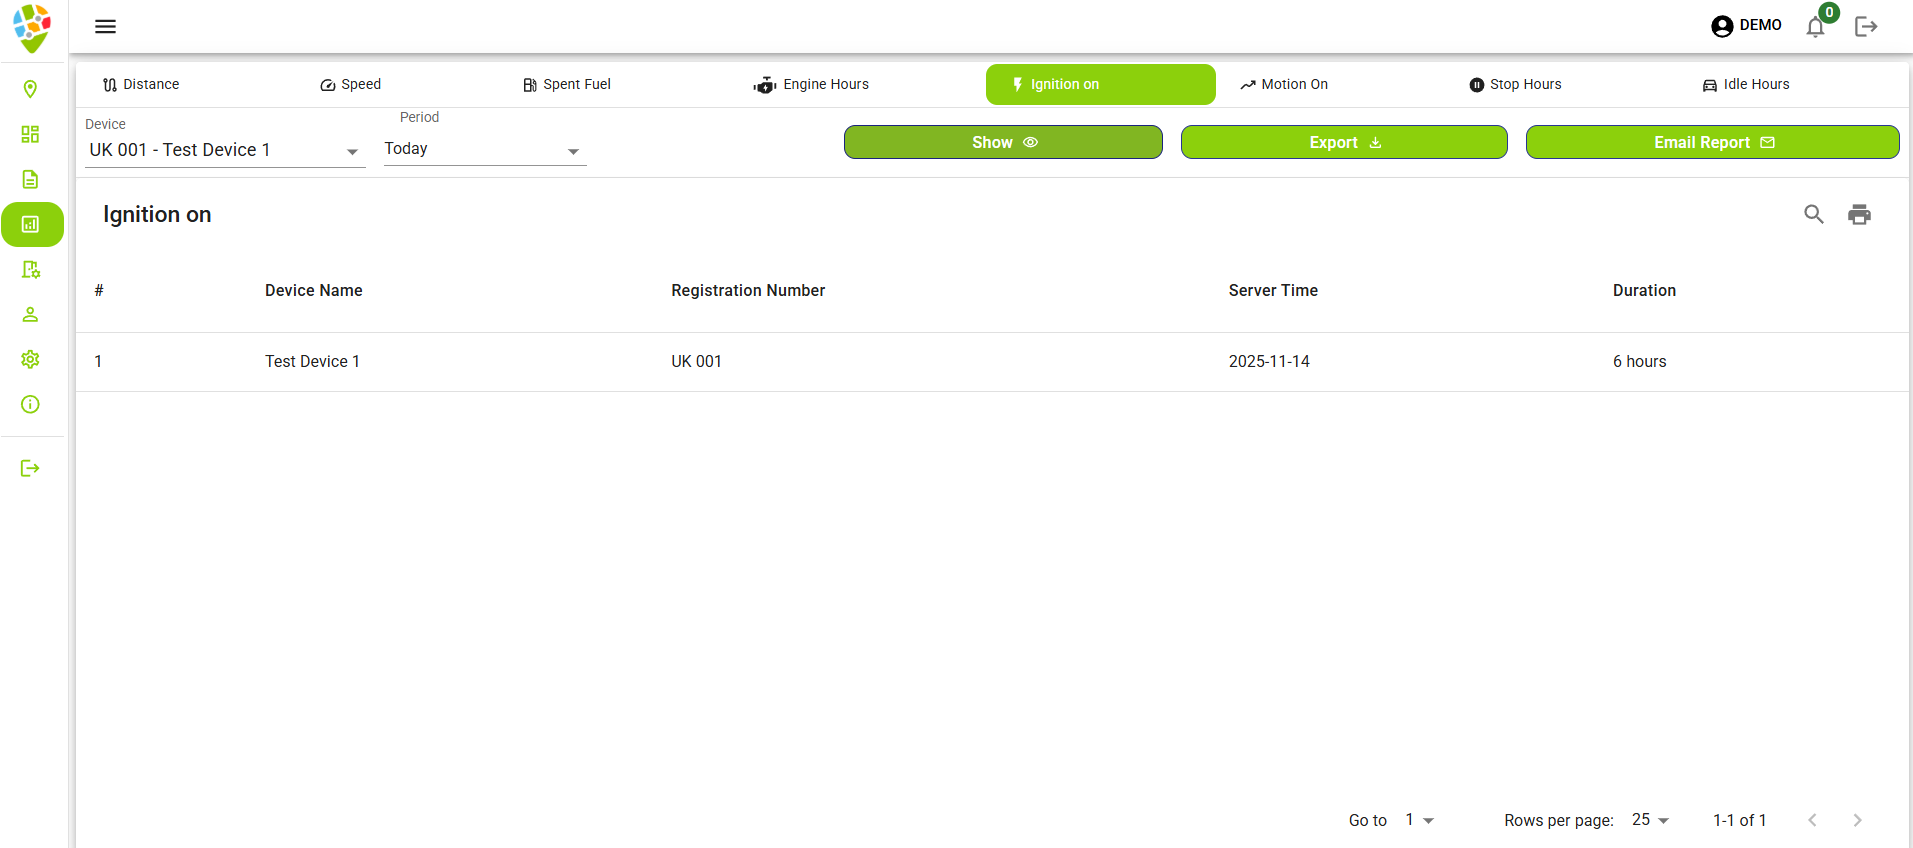Click the Show button

click(x=1003, y=142)
